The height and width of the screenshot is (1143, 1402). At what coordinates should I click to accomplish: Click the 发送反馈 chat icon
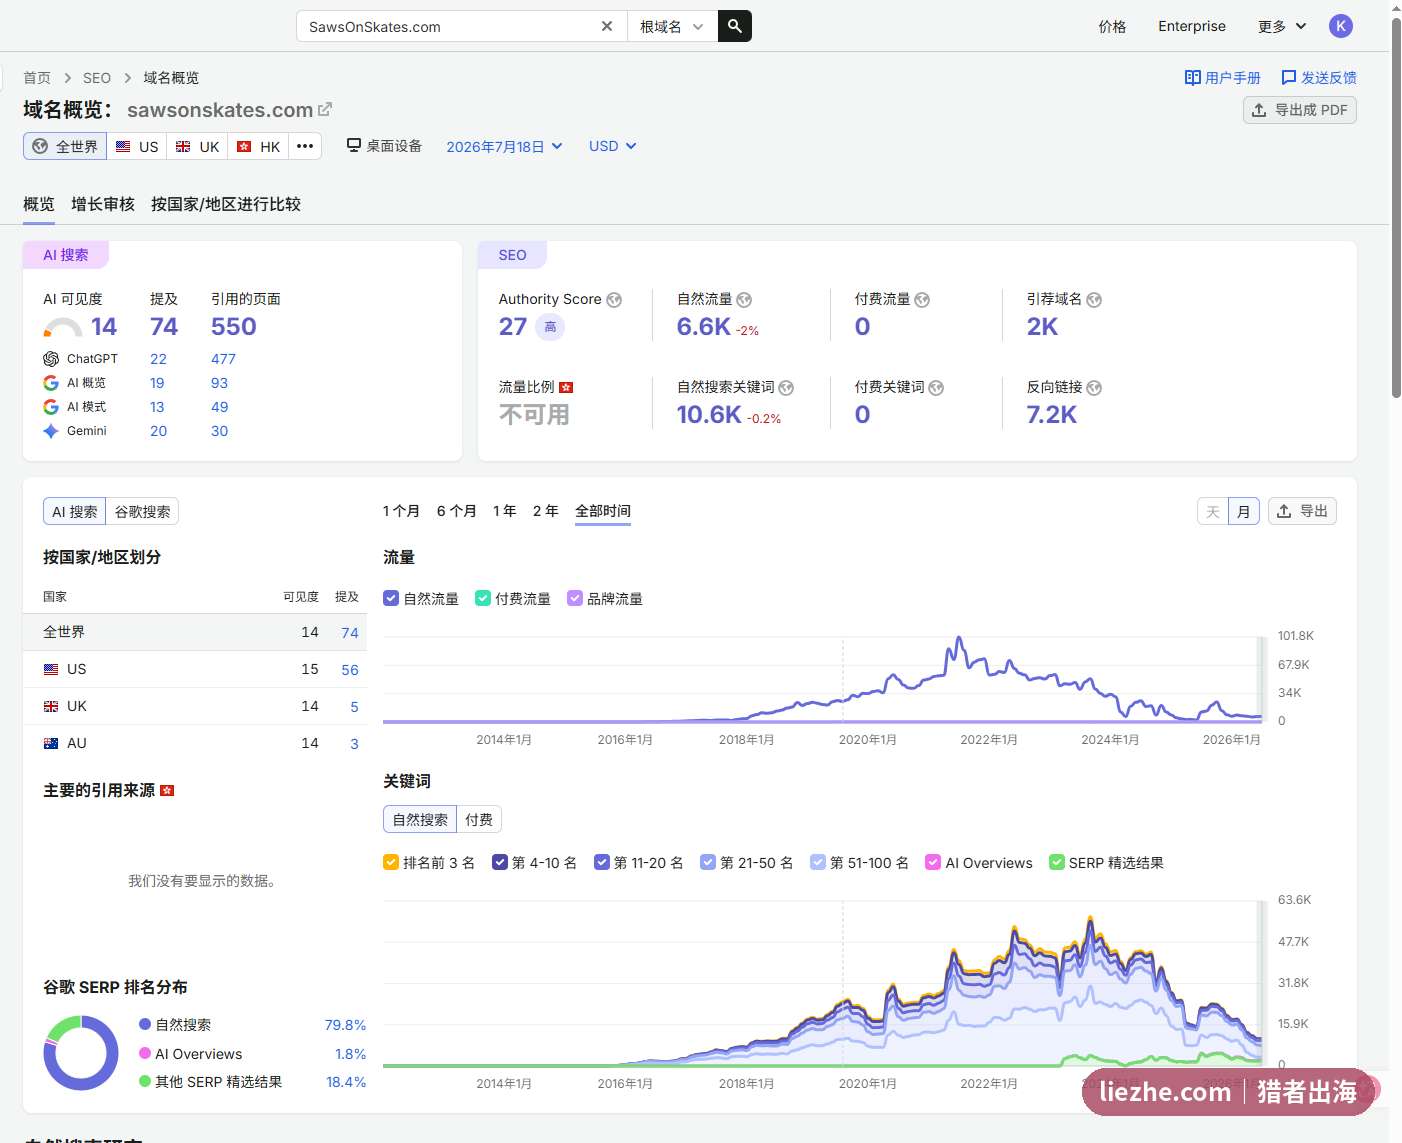click(1289, 77)
